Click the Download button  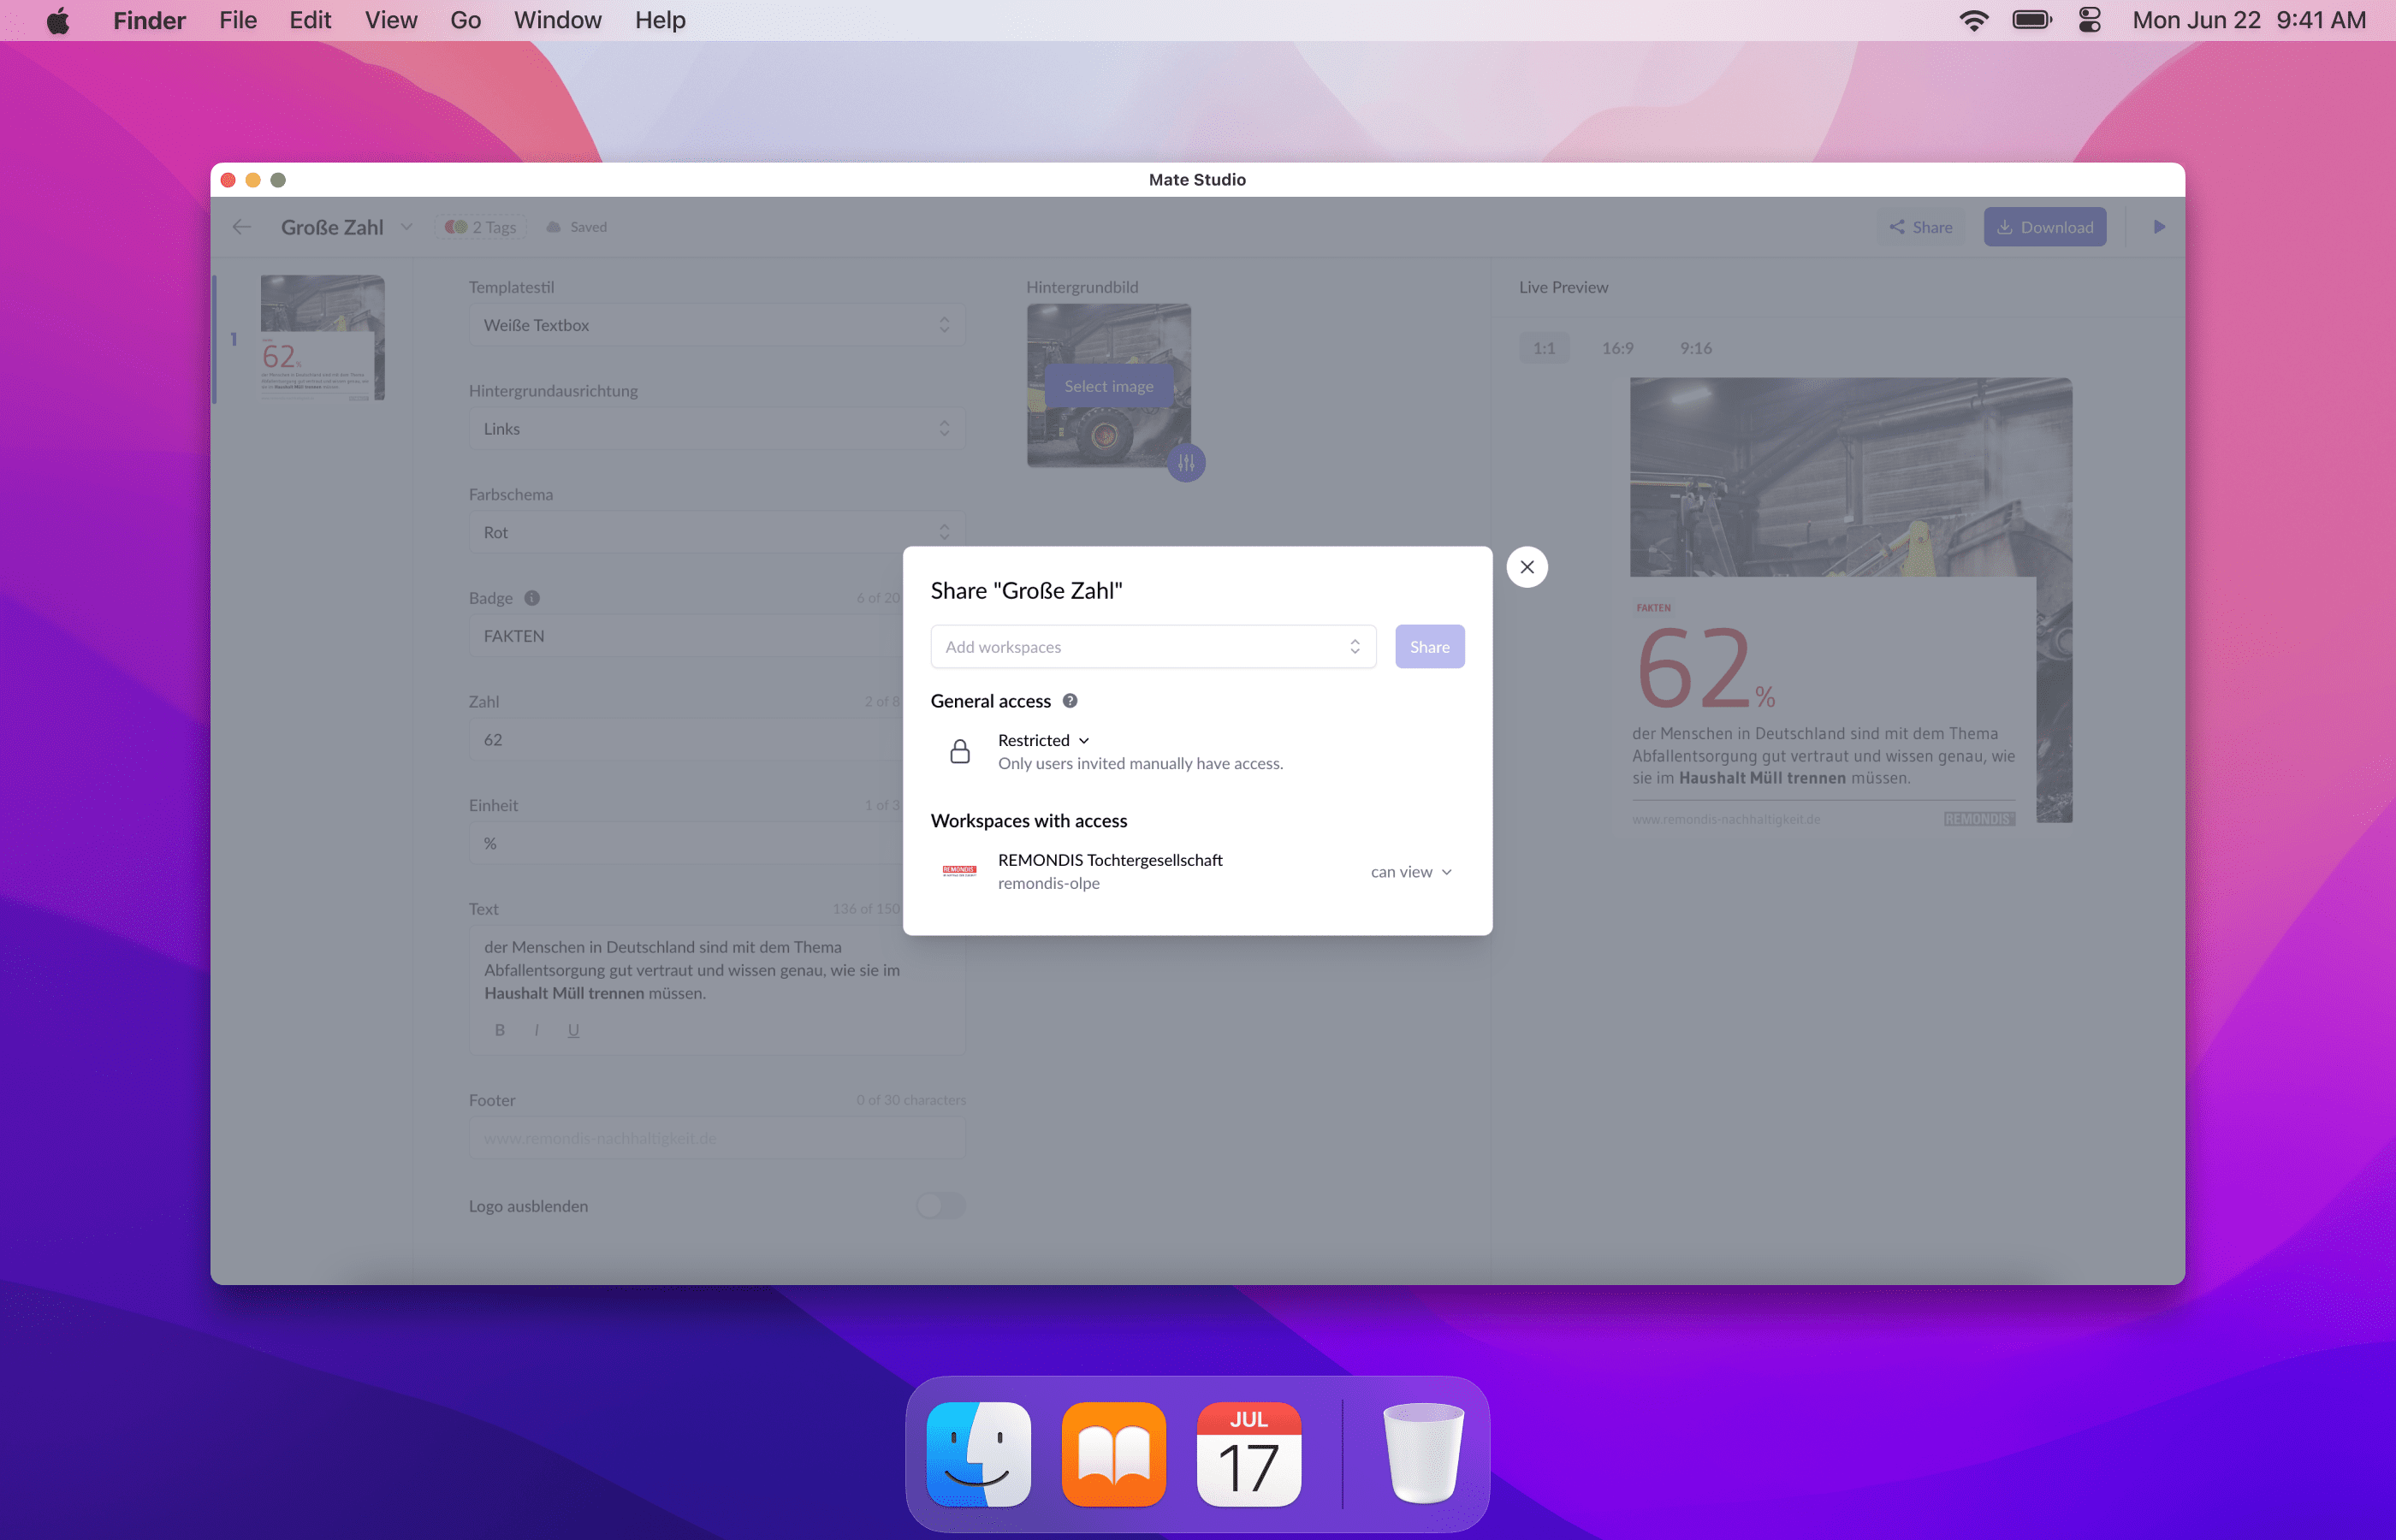click(2045, 227)
